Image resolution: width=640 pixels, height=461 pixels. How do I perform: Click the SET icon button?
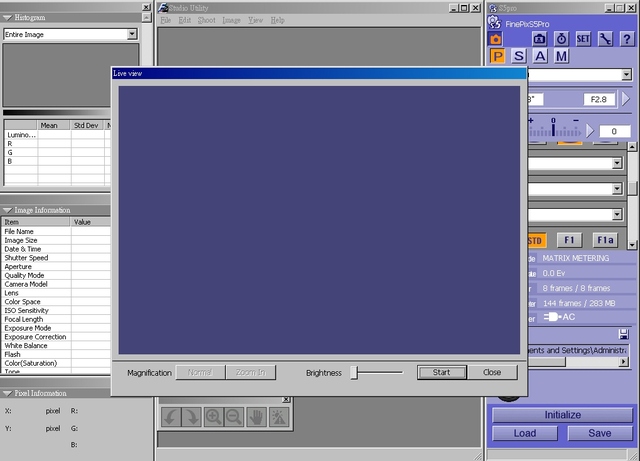(583, 39)
